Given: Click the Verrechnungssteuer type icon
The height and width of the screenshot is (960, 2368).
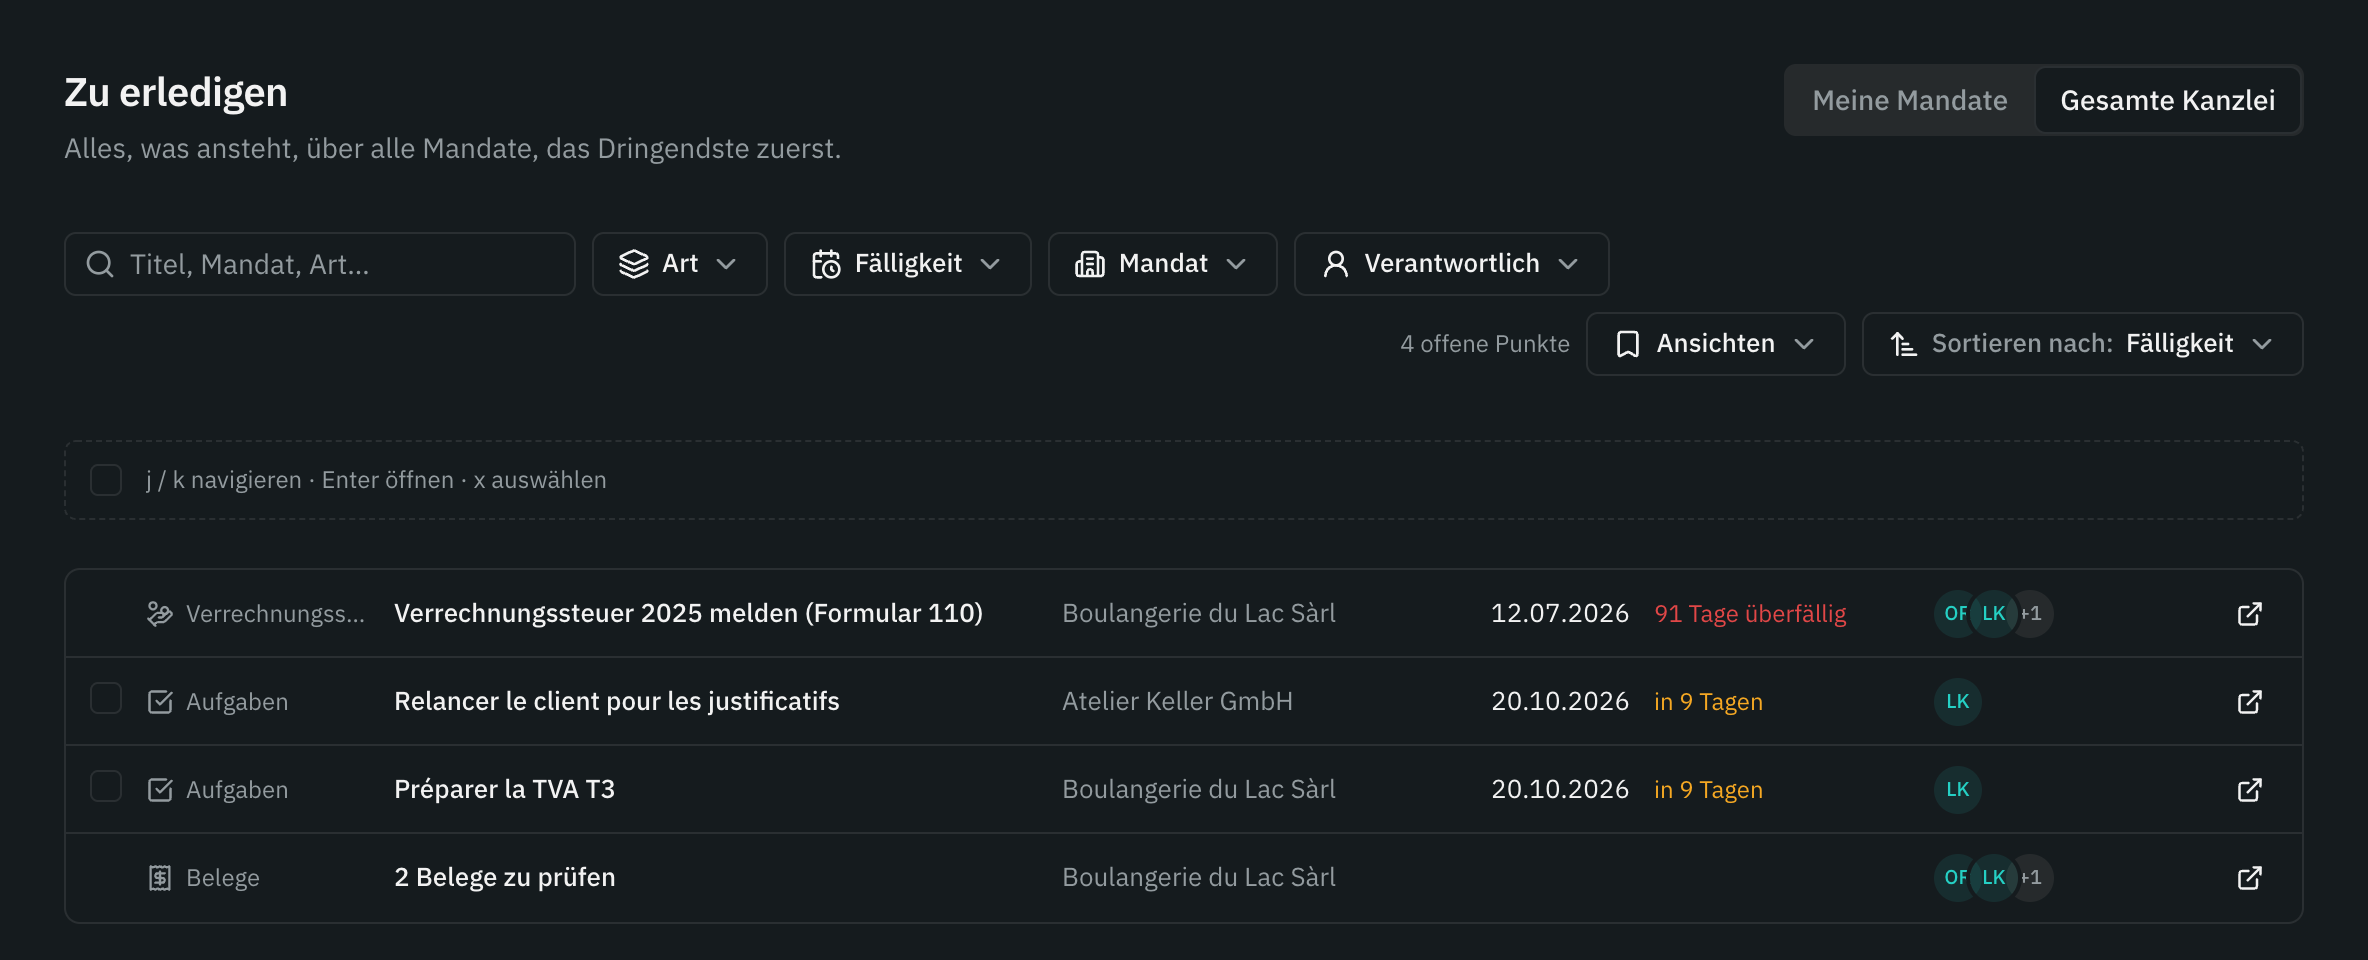Looking at the screenshot, I should [160, 614].
